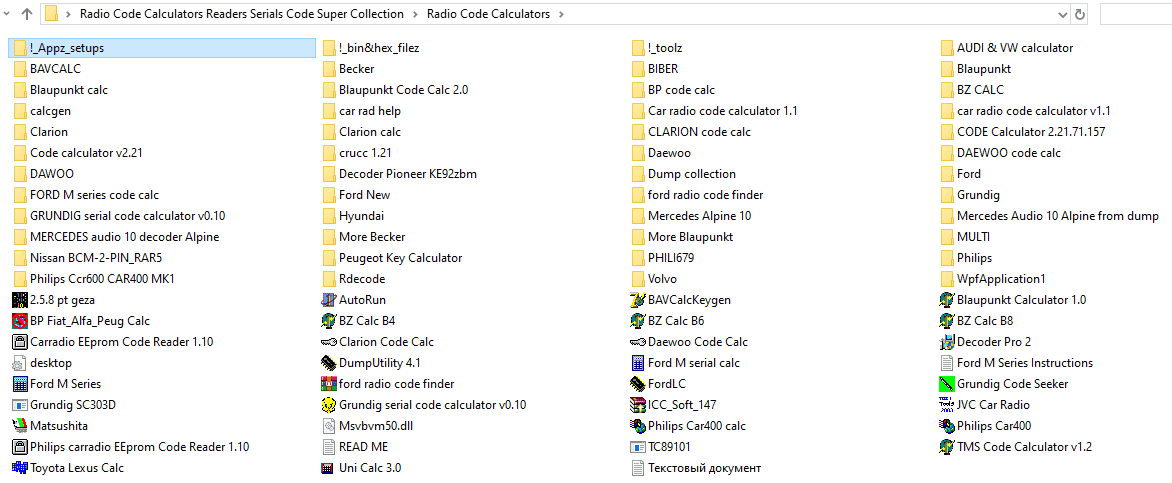Screen dimensions: 1172x483
Task: Select the Decoder Pioneer KE92zbm folder
Action: point(399,174)
